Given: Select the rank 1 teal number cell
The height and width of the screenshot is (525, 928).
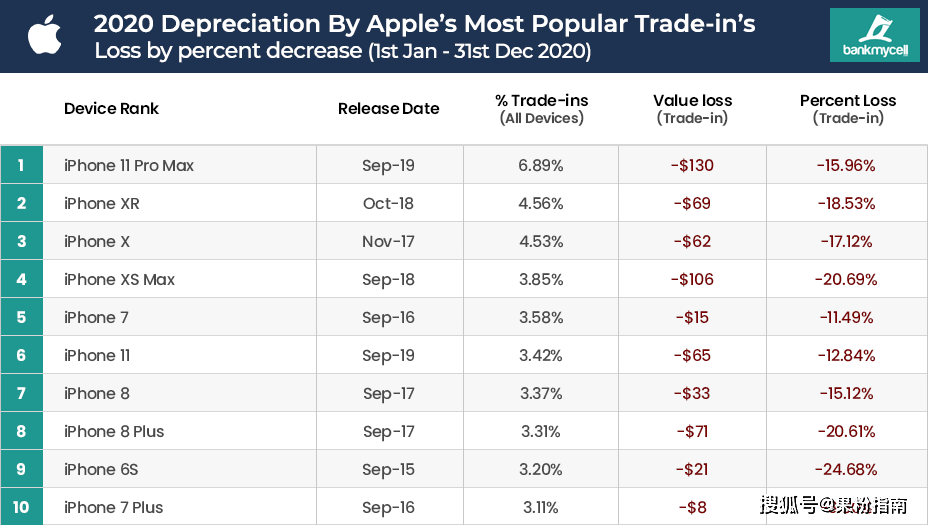Looking at the screenshot, I should 21,165.
